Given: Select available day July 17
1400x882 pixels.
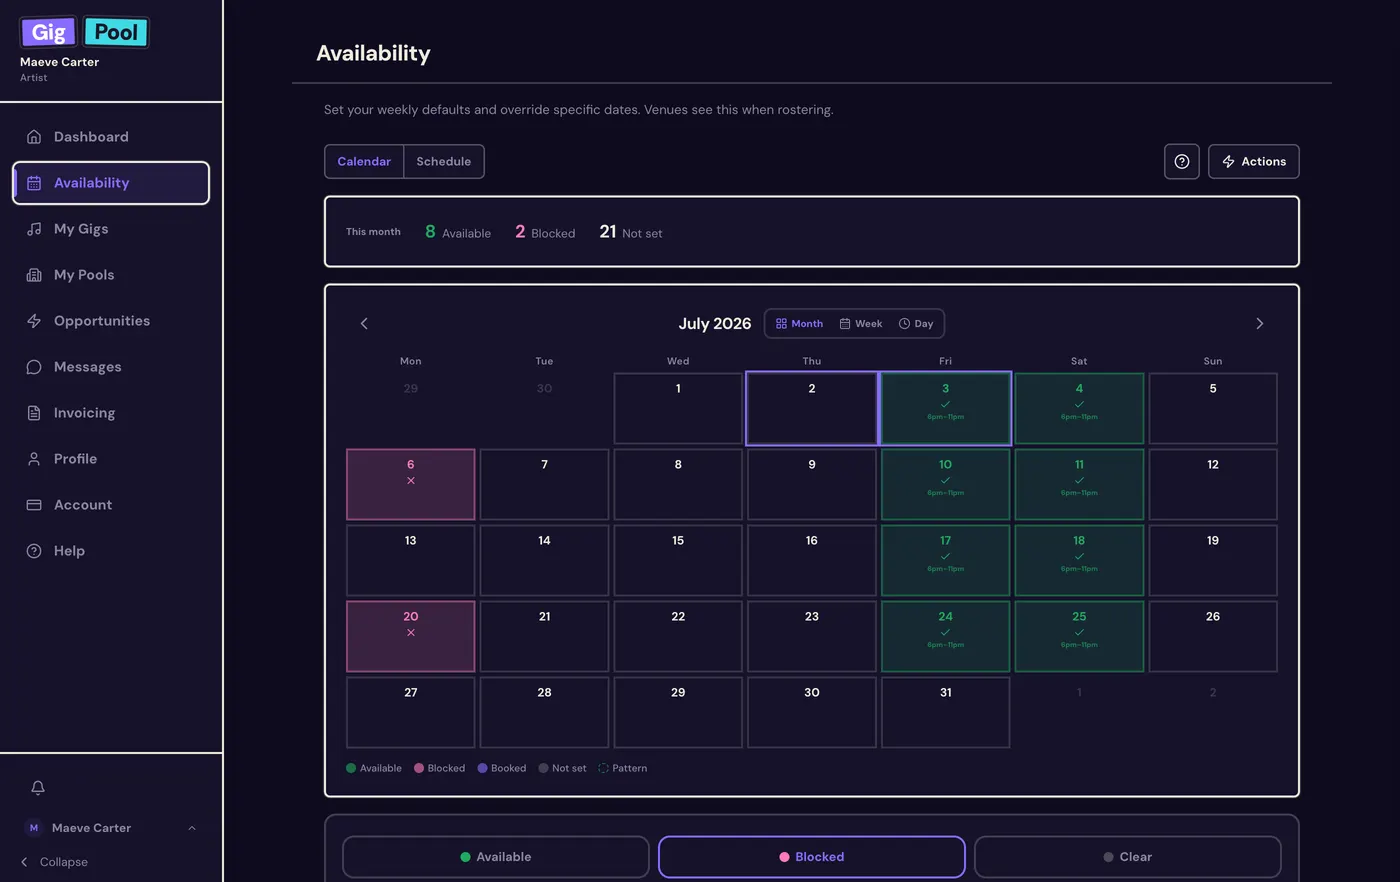Looking at the screenshot, I should point(945,560).
